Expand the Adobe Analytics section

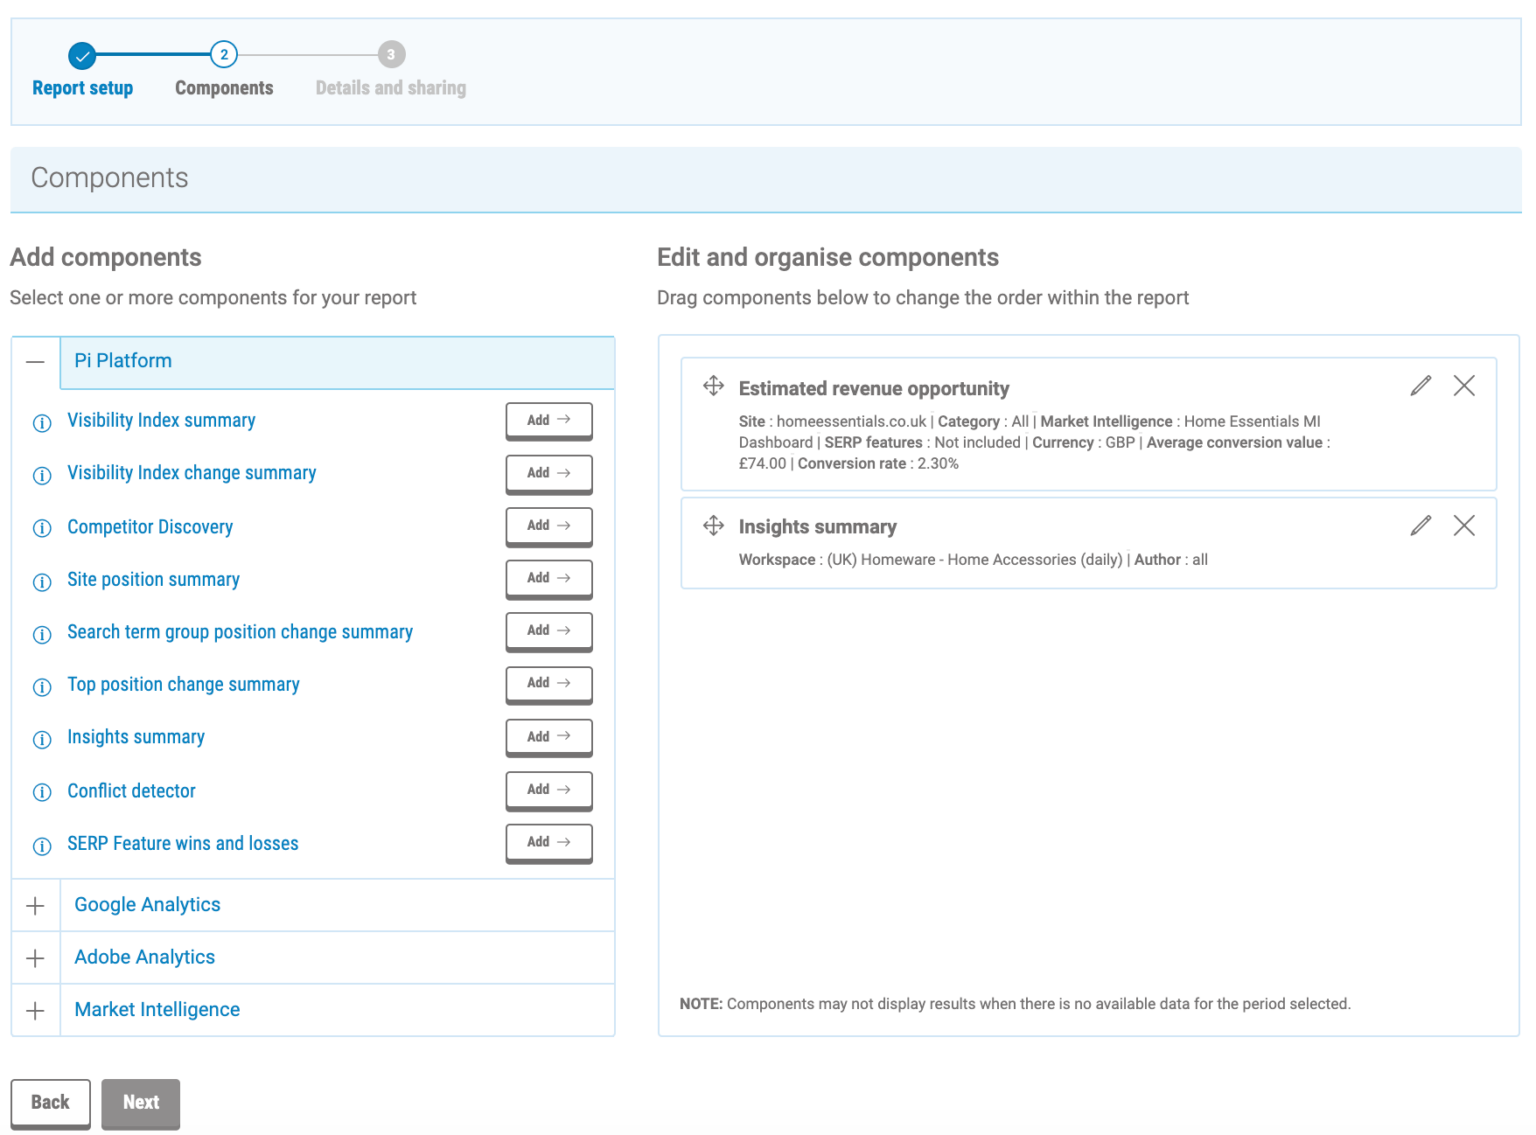[x=35, y=957]
